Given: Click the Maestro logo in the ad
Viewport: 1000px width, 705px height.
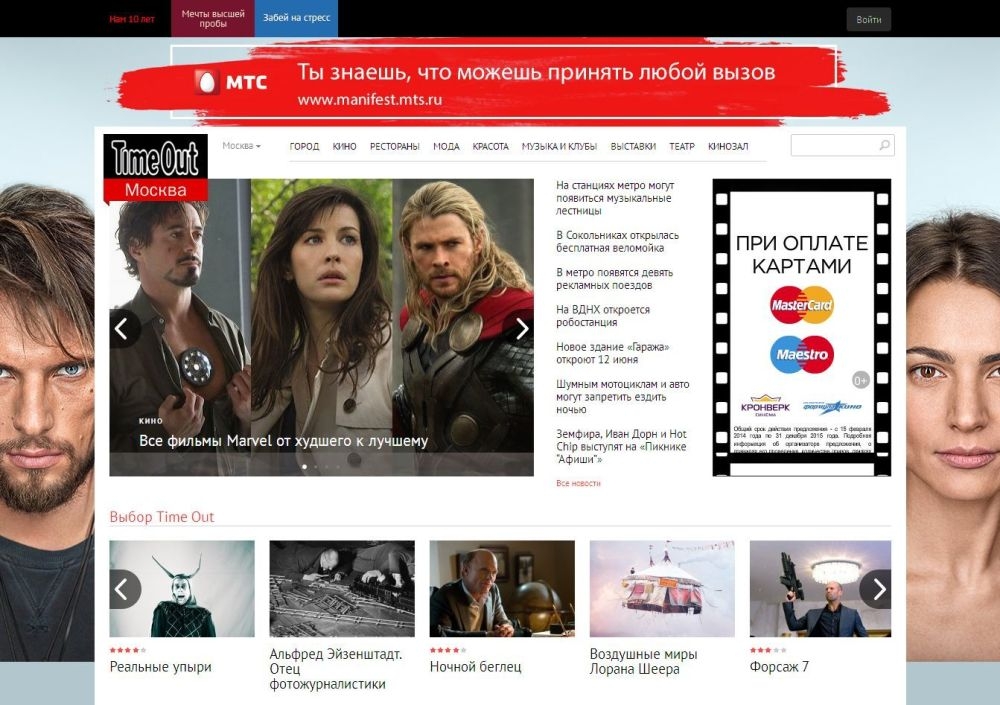Looking at the screenshot, I should pyautogui.click(x=802, y=354).
